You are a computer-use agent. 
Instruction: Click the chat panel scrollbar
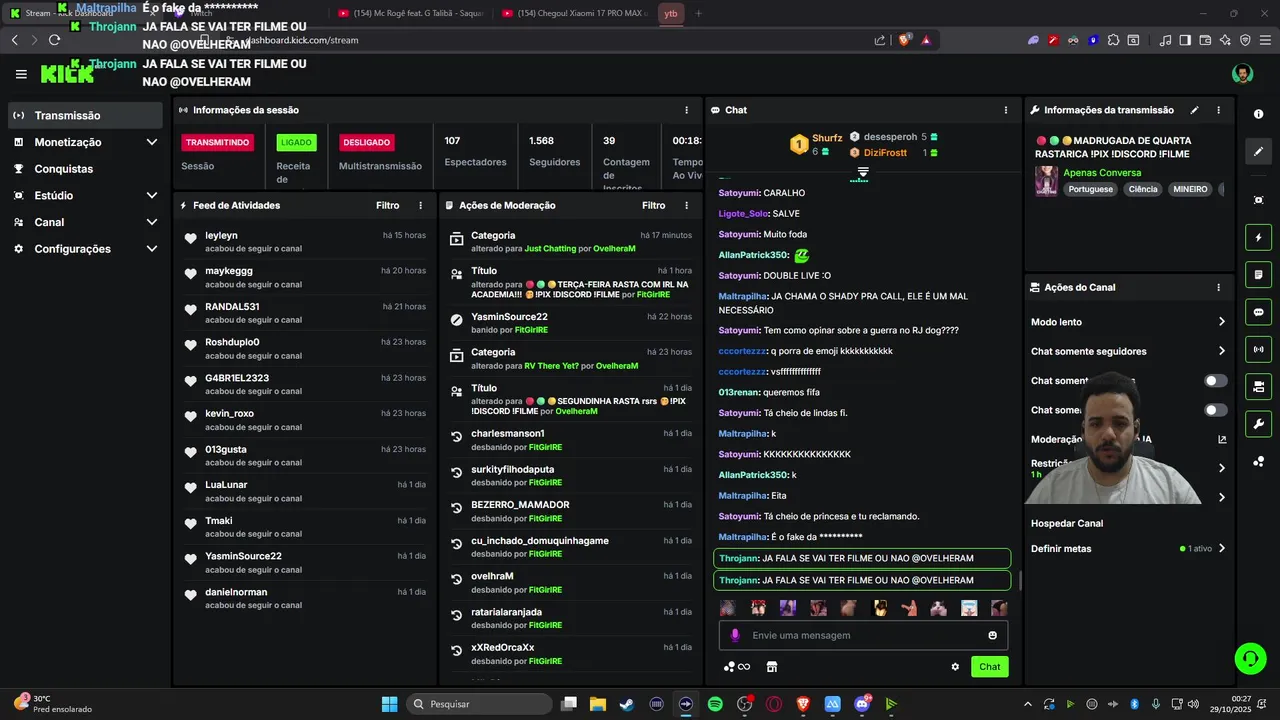pyautogui.click(x=1020, y=580)
